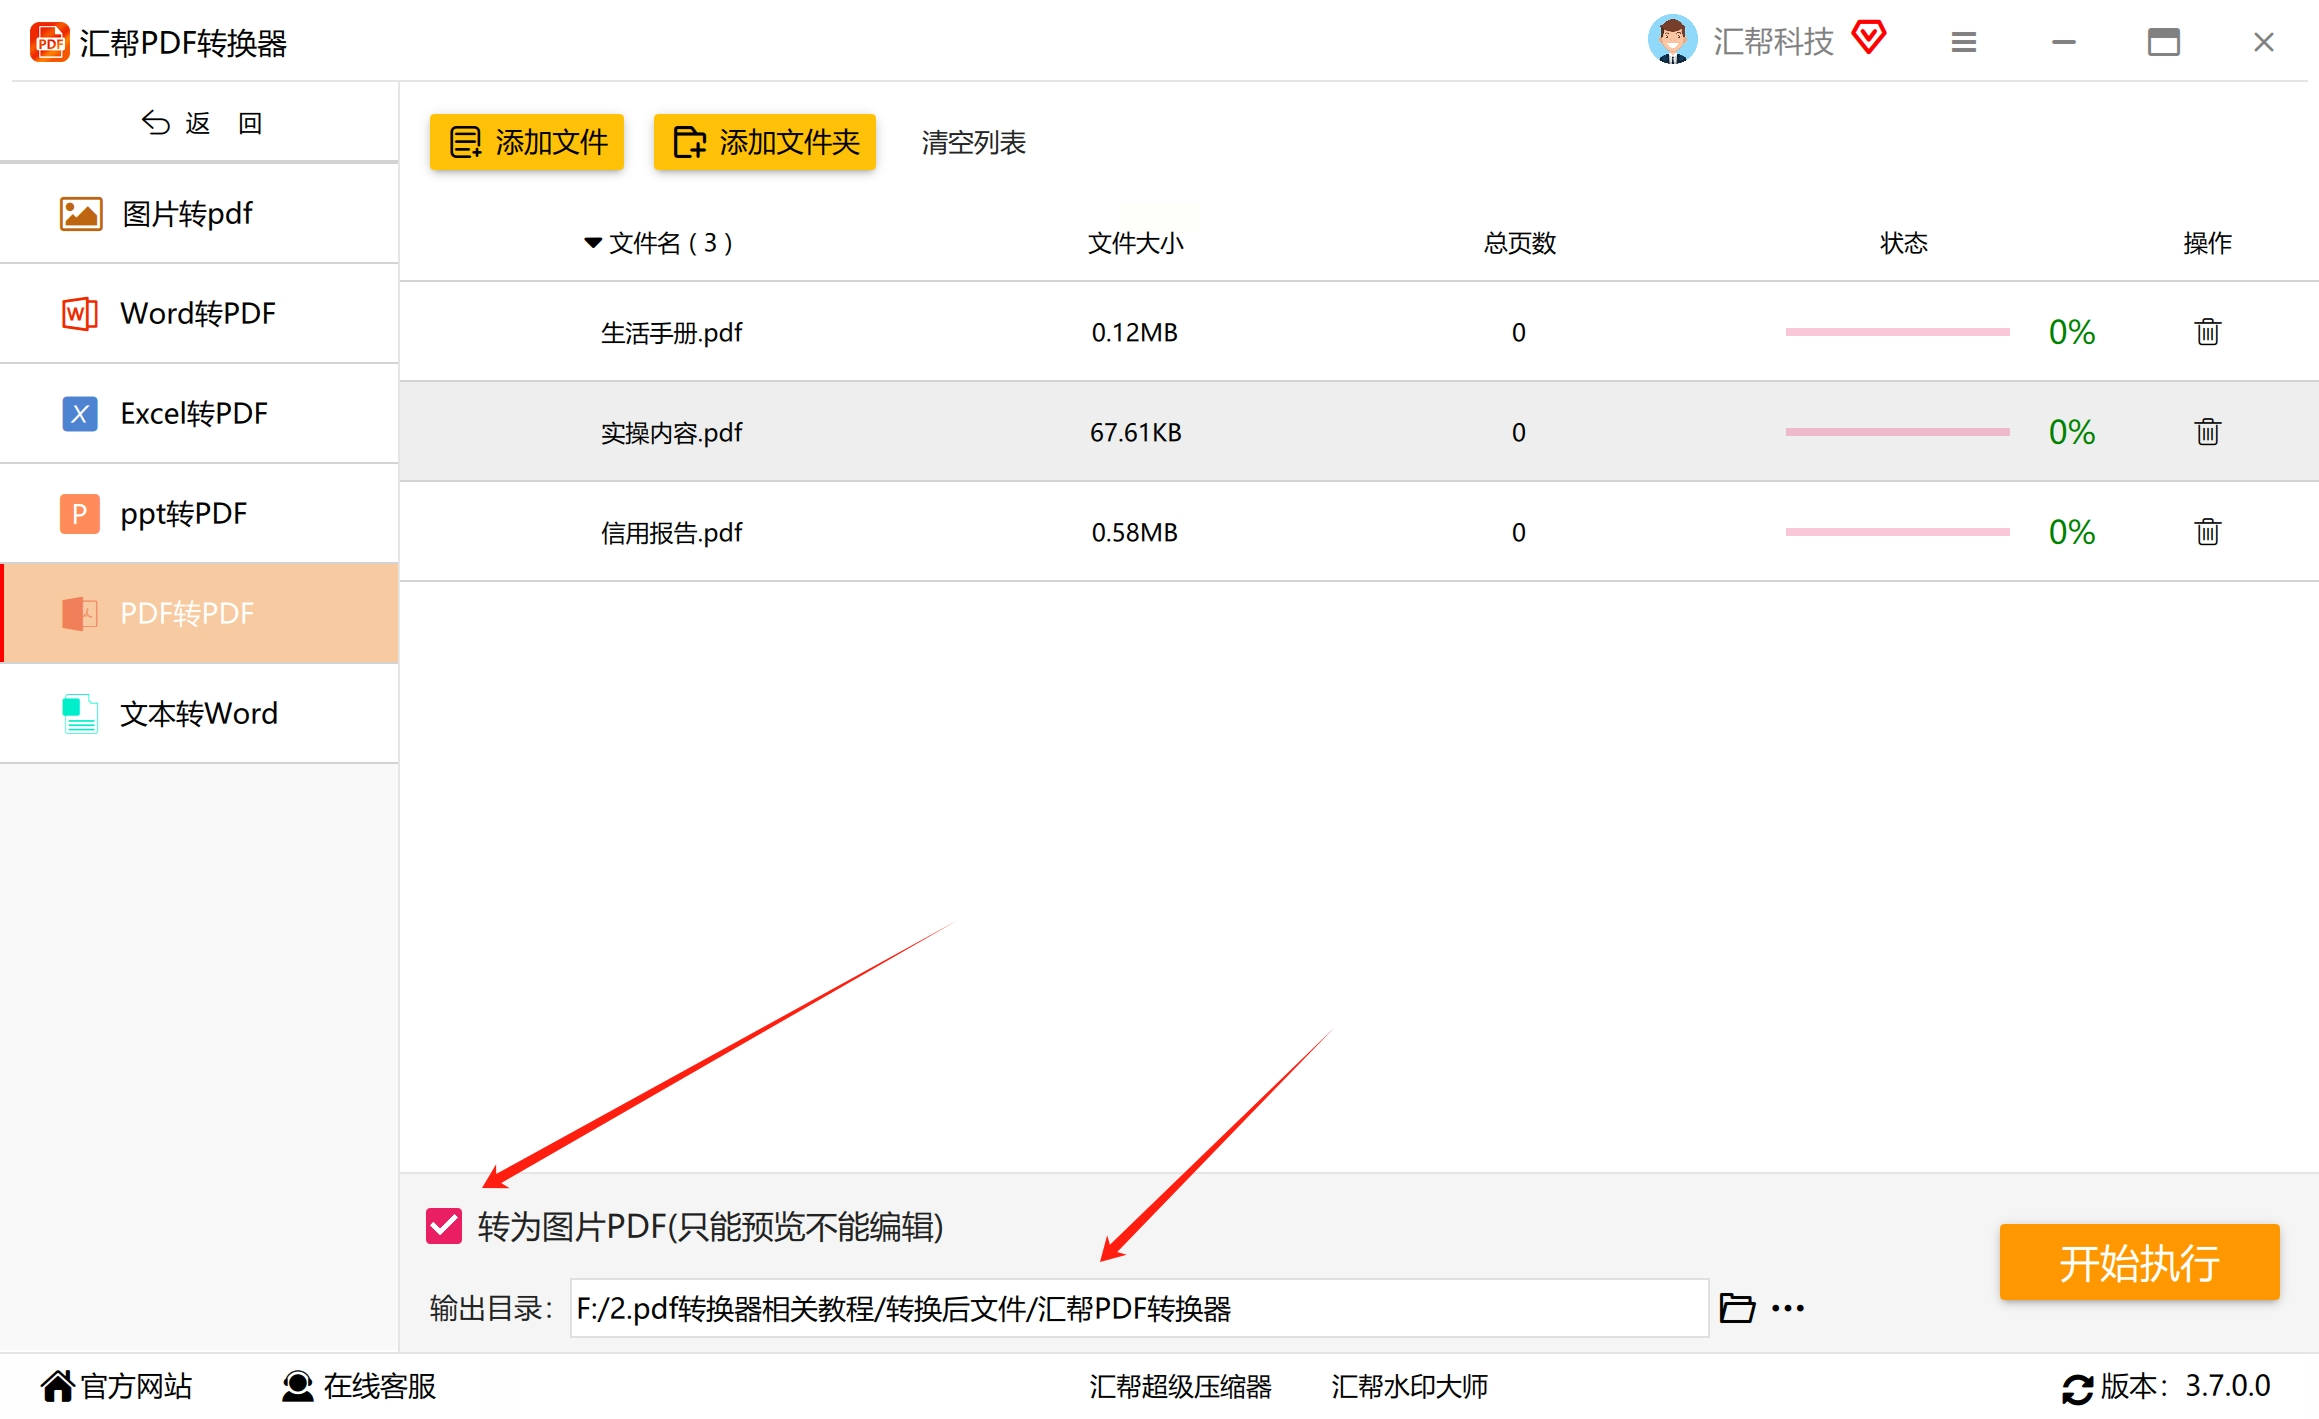Viewport: 2319px width, 1419px height.
Task: Click version refresh update icon
Action: (x=2077, y=1388)
